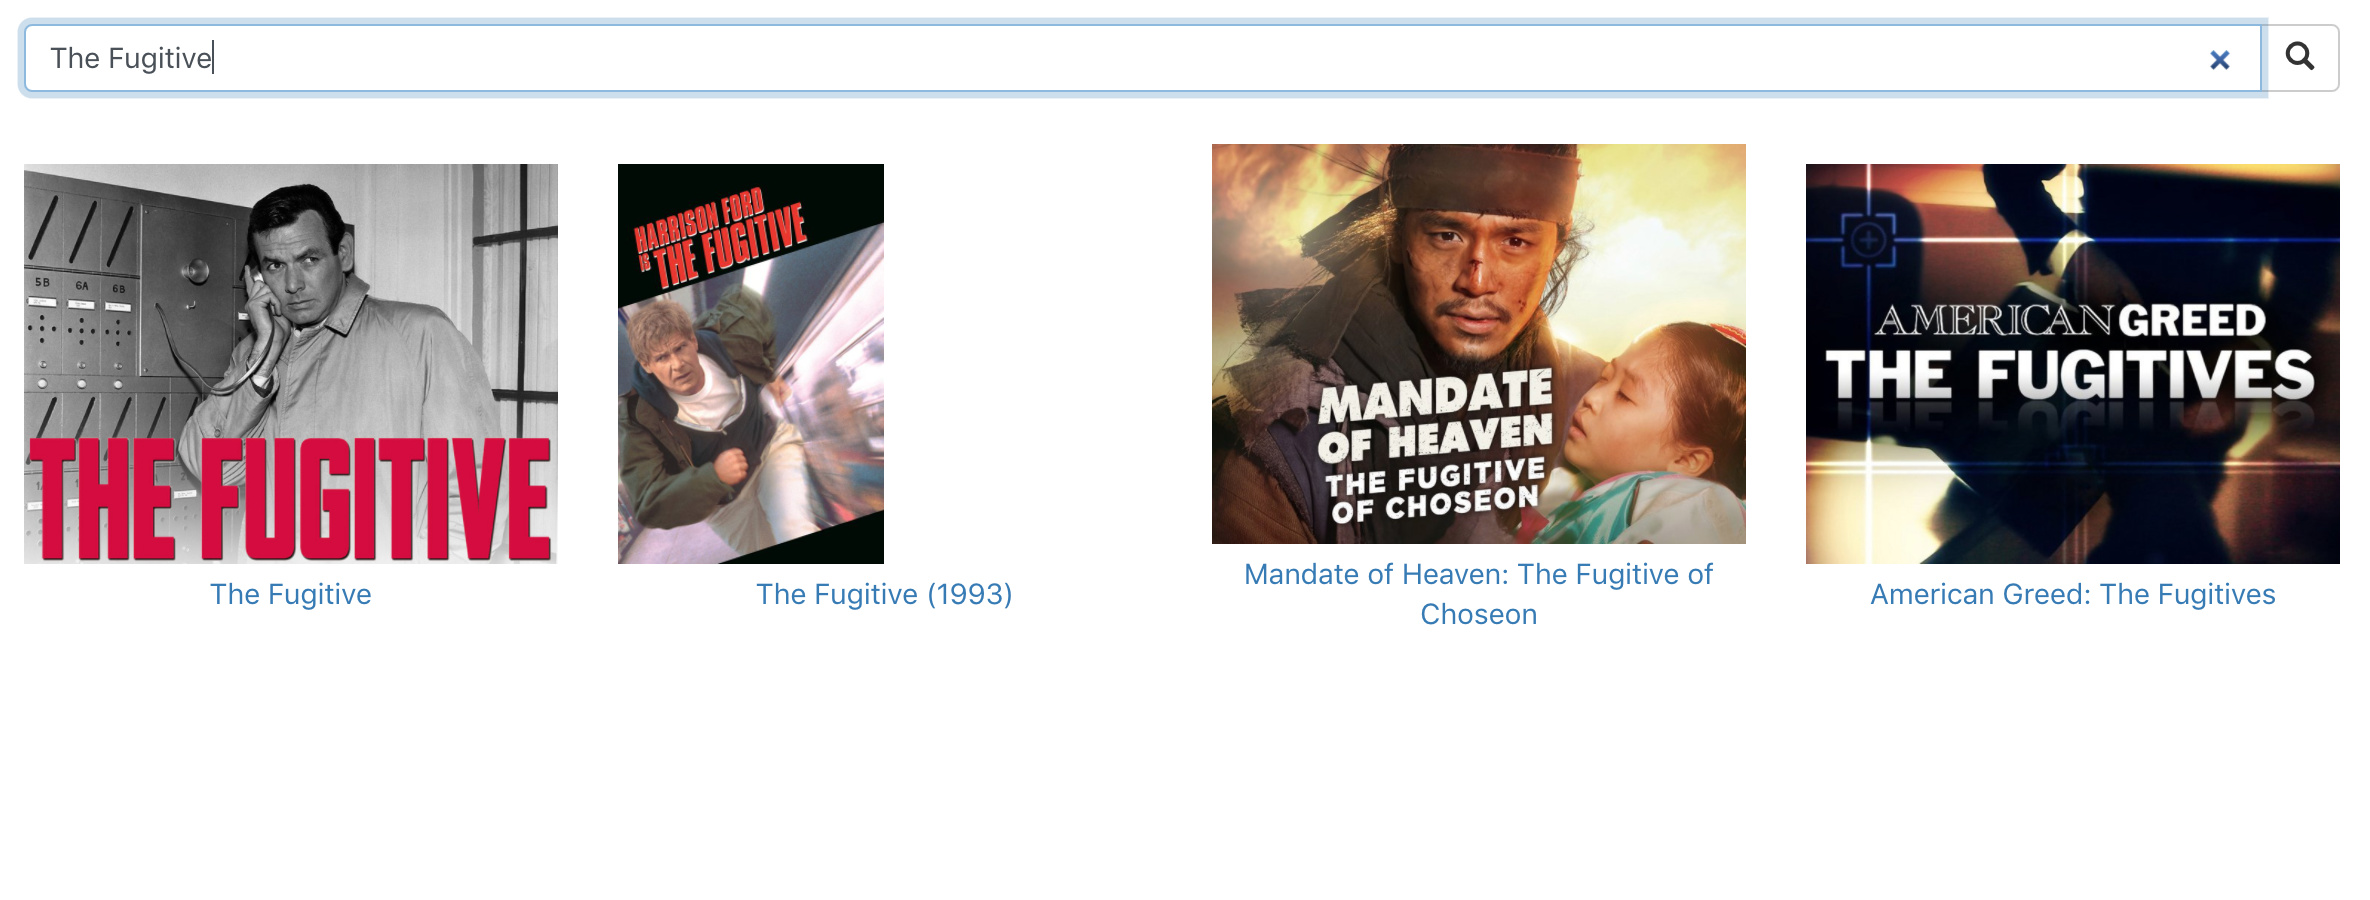Open the American Greed: The Fugitives poster
2370x900 pixels.
pos(2073,364)
